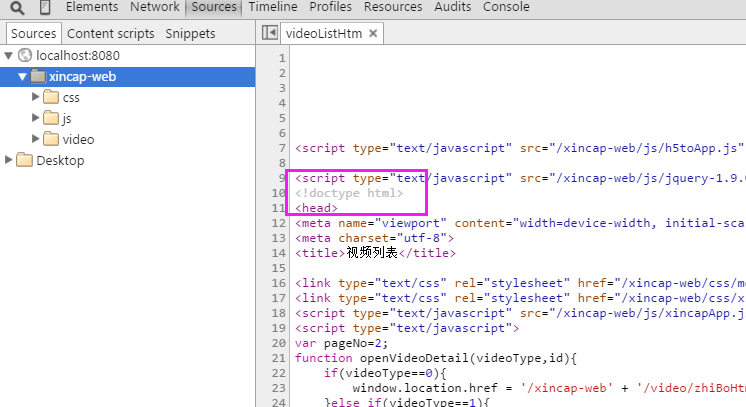Switch to Content scripts sub-tab
746x407 pixels.
[x=110, y=34]
